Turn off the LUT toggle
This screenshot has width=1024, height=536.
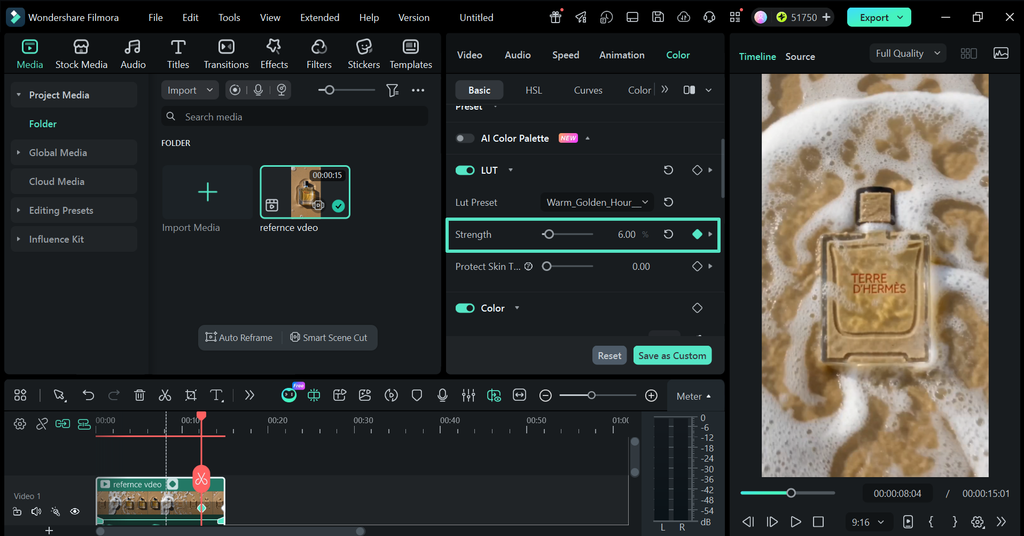click(x=465, y=170)
